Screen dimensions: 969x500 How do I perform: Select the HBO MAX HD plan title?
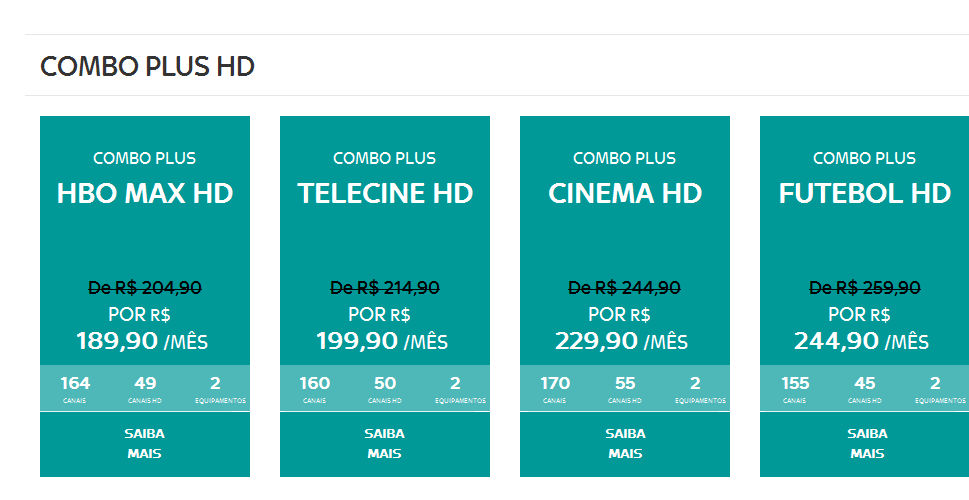[x=145, y=193]
